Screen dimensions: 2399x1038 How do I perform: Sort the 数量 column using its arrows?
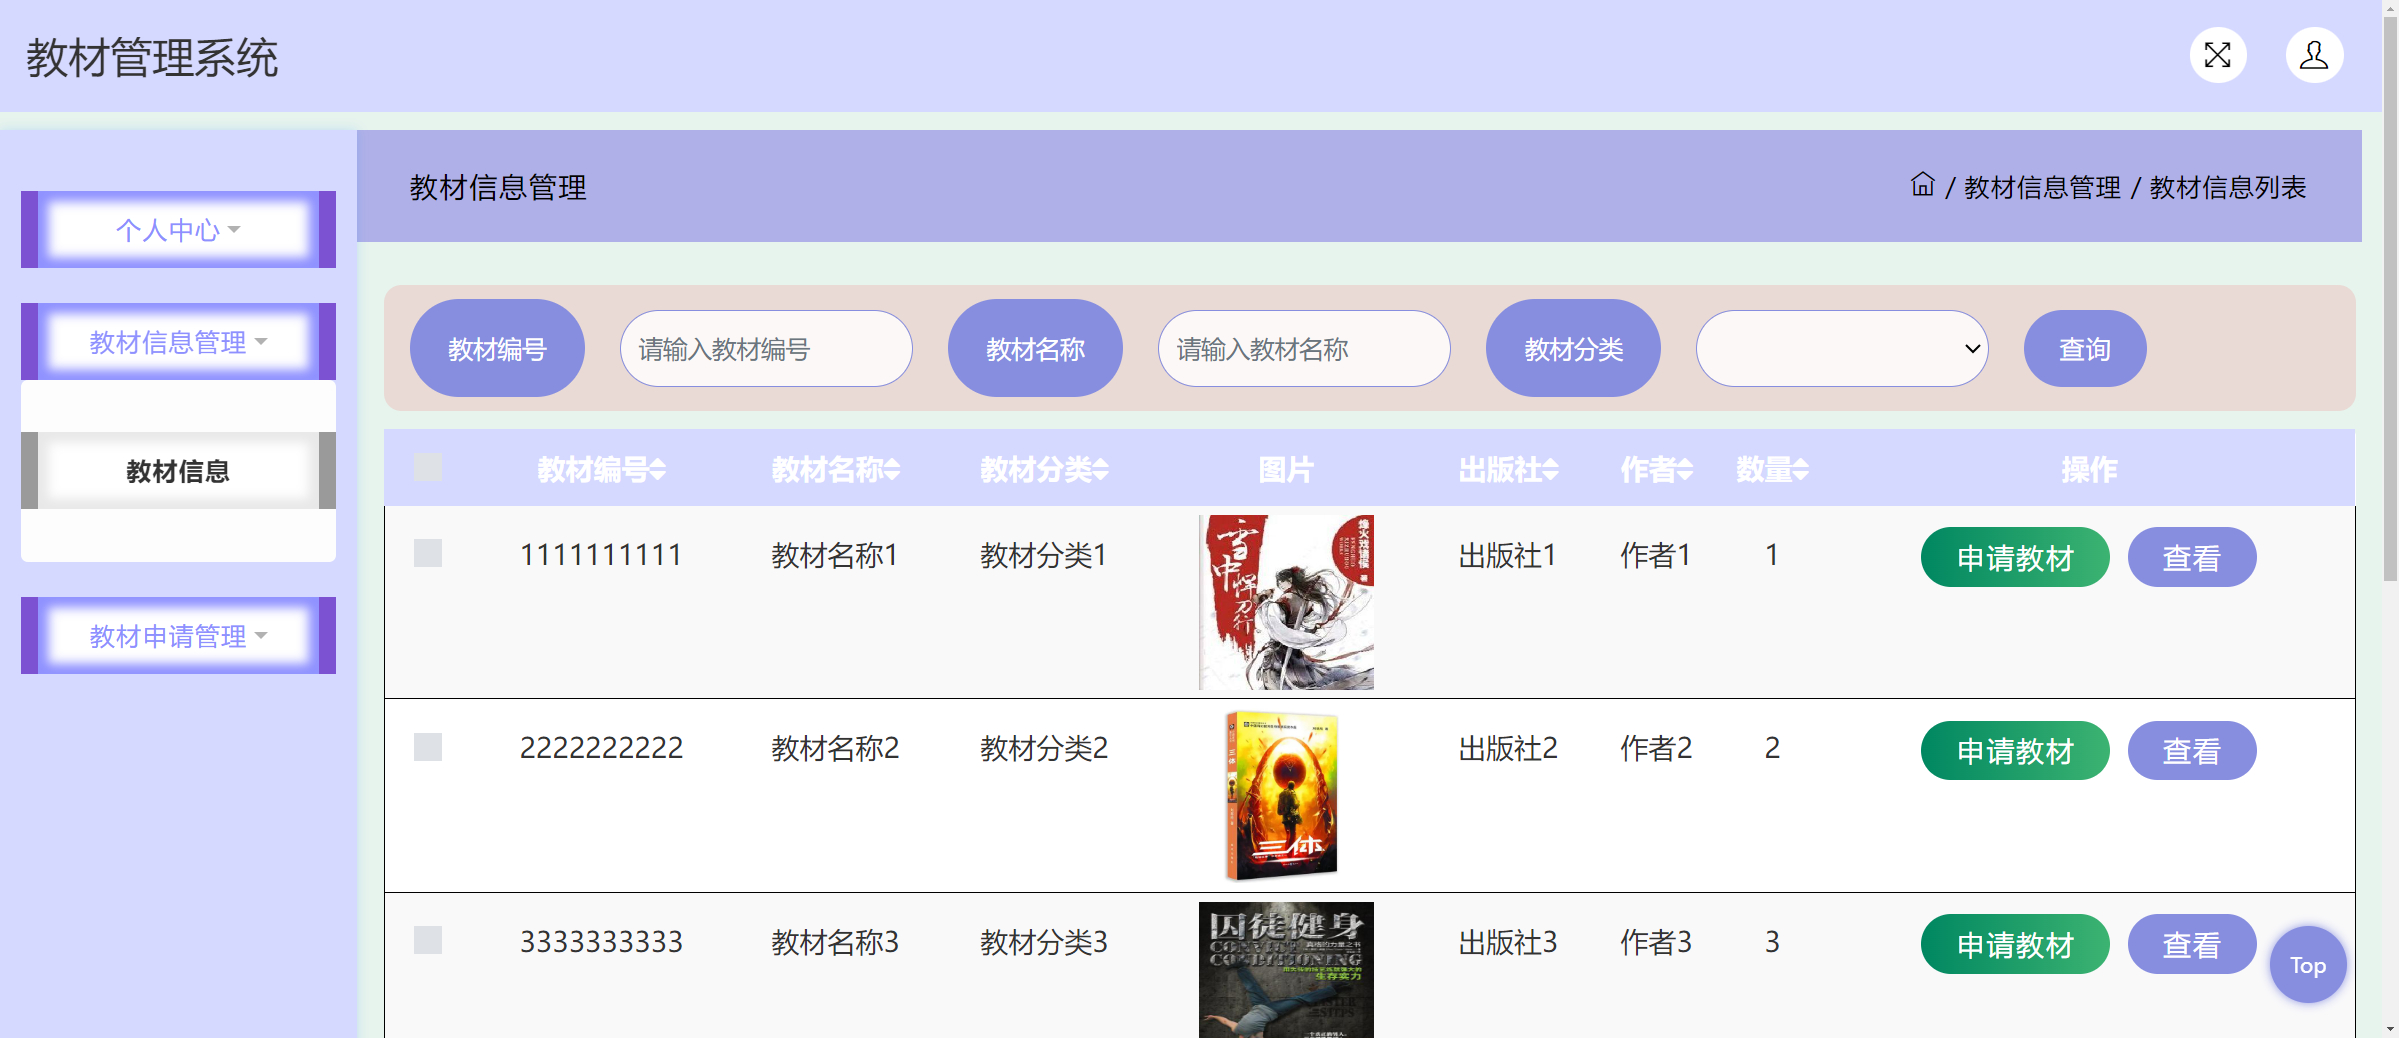[1802, 469]
